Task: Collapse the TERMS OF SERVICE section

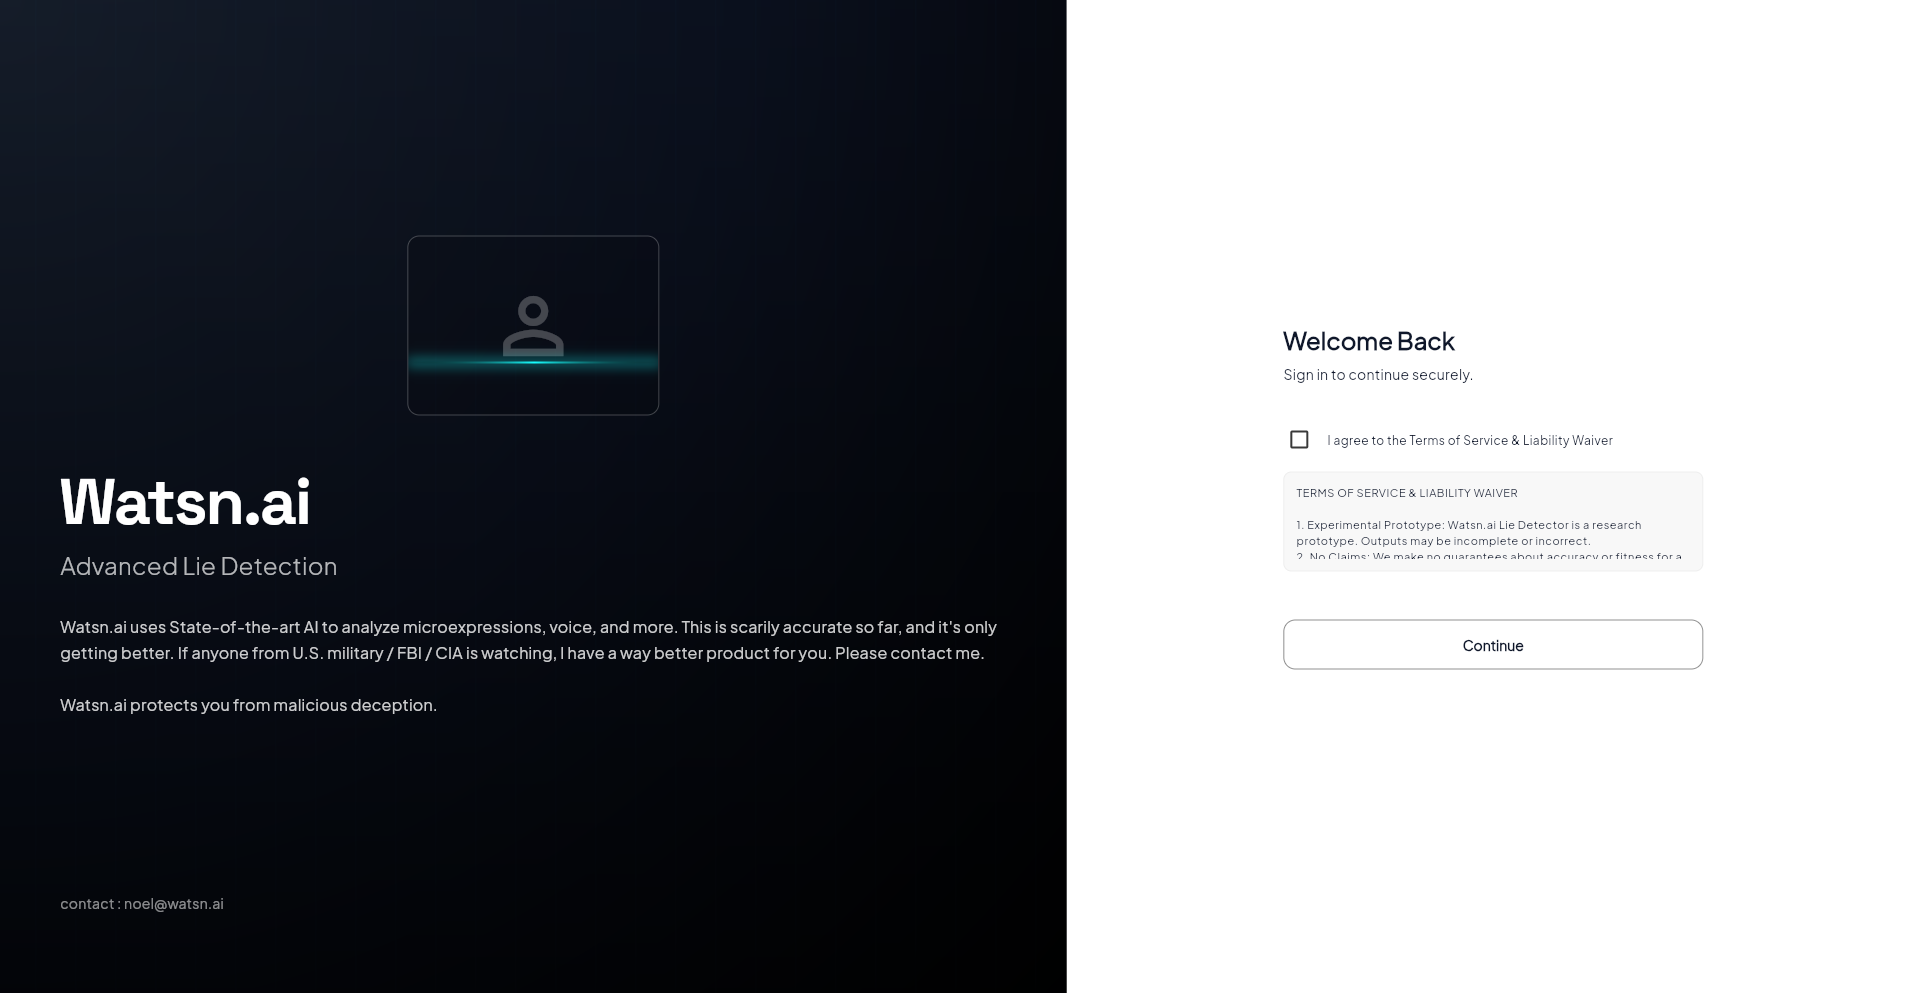Action: click(x=1406, y=493)
